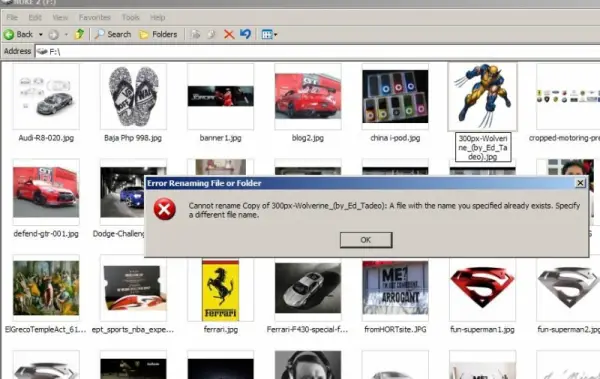Screen dimensions: 600x379
Task: Open the Tools menu
Action: [130, 17]
